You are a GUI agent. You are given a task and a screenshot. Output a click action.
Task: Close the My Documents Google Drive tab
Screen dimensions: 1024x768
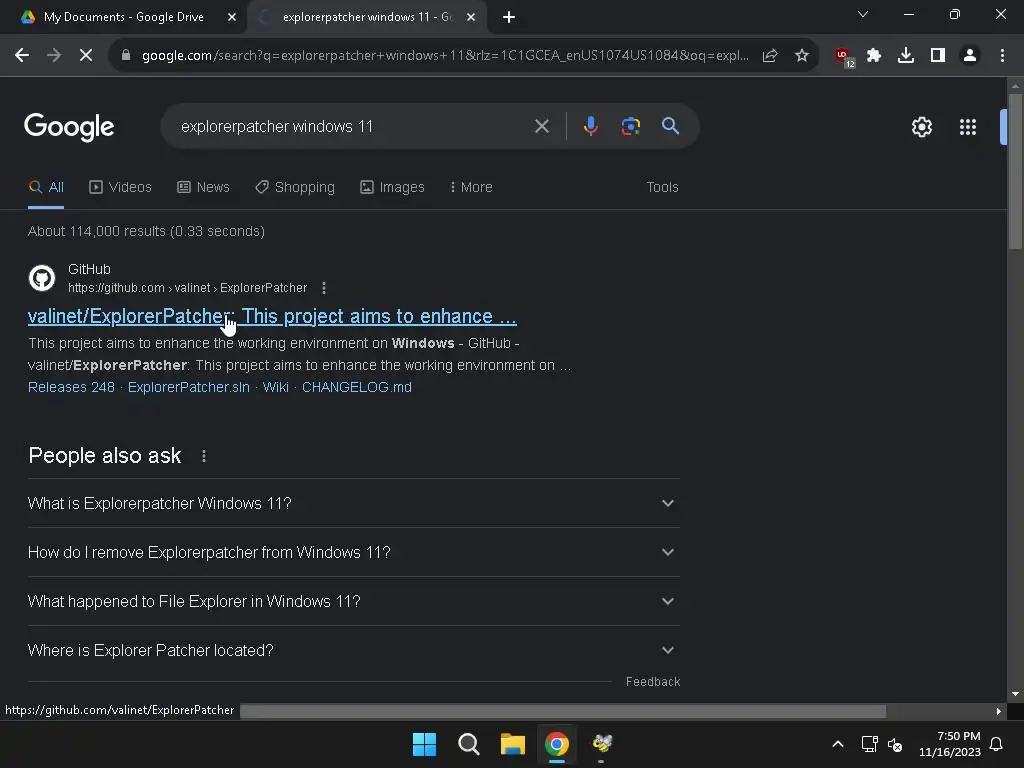pos(232,17)
